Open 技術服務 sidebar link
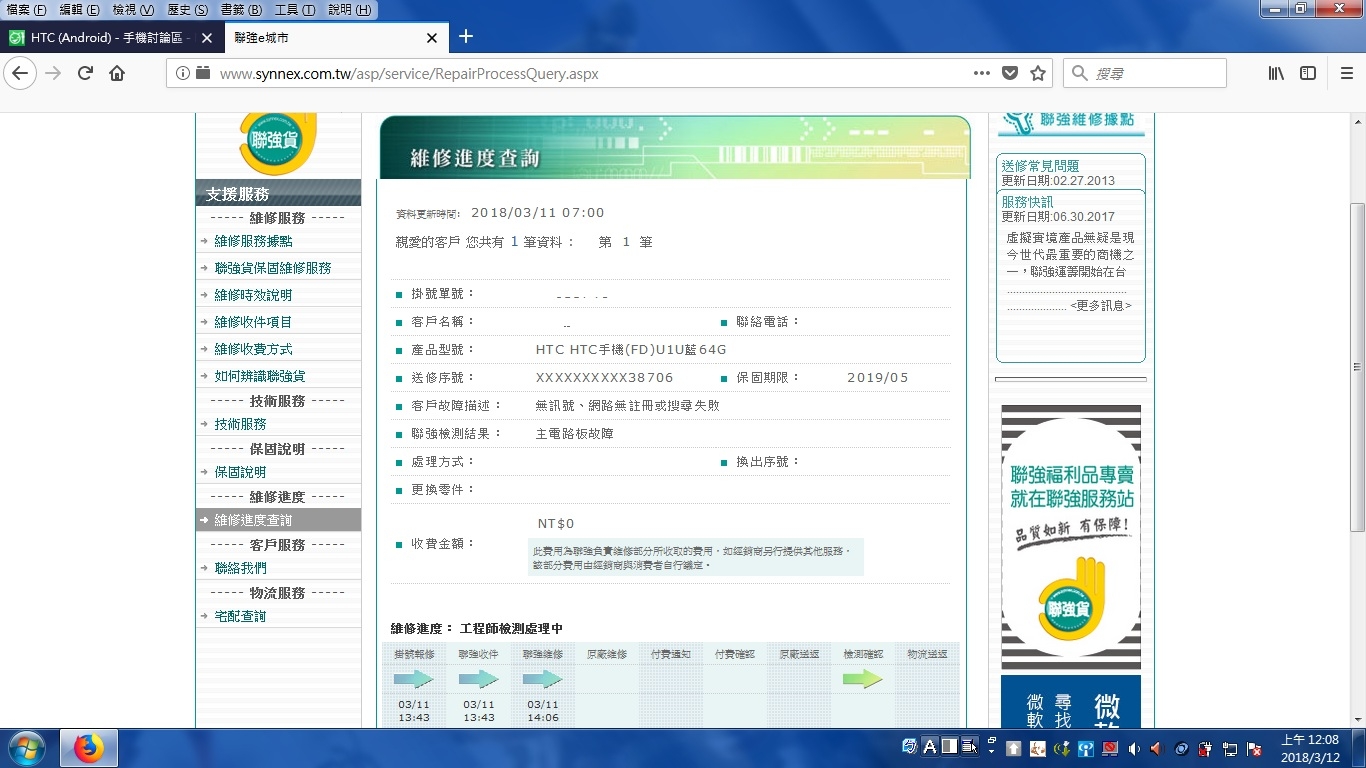The image size is (1366, 768). coord(241,424)
